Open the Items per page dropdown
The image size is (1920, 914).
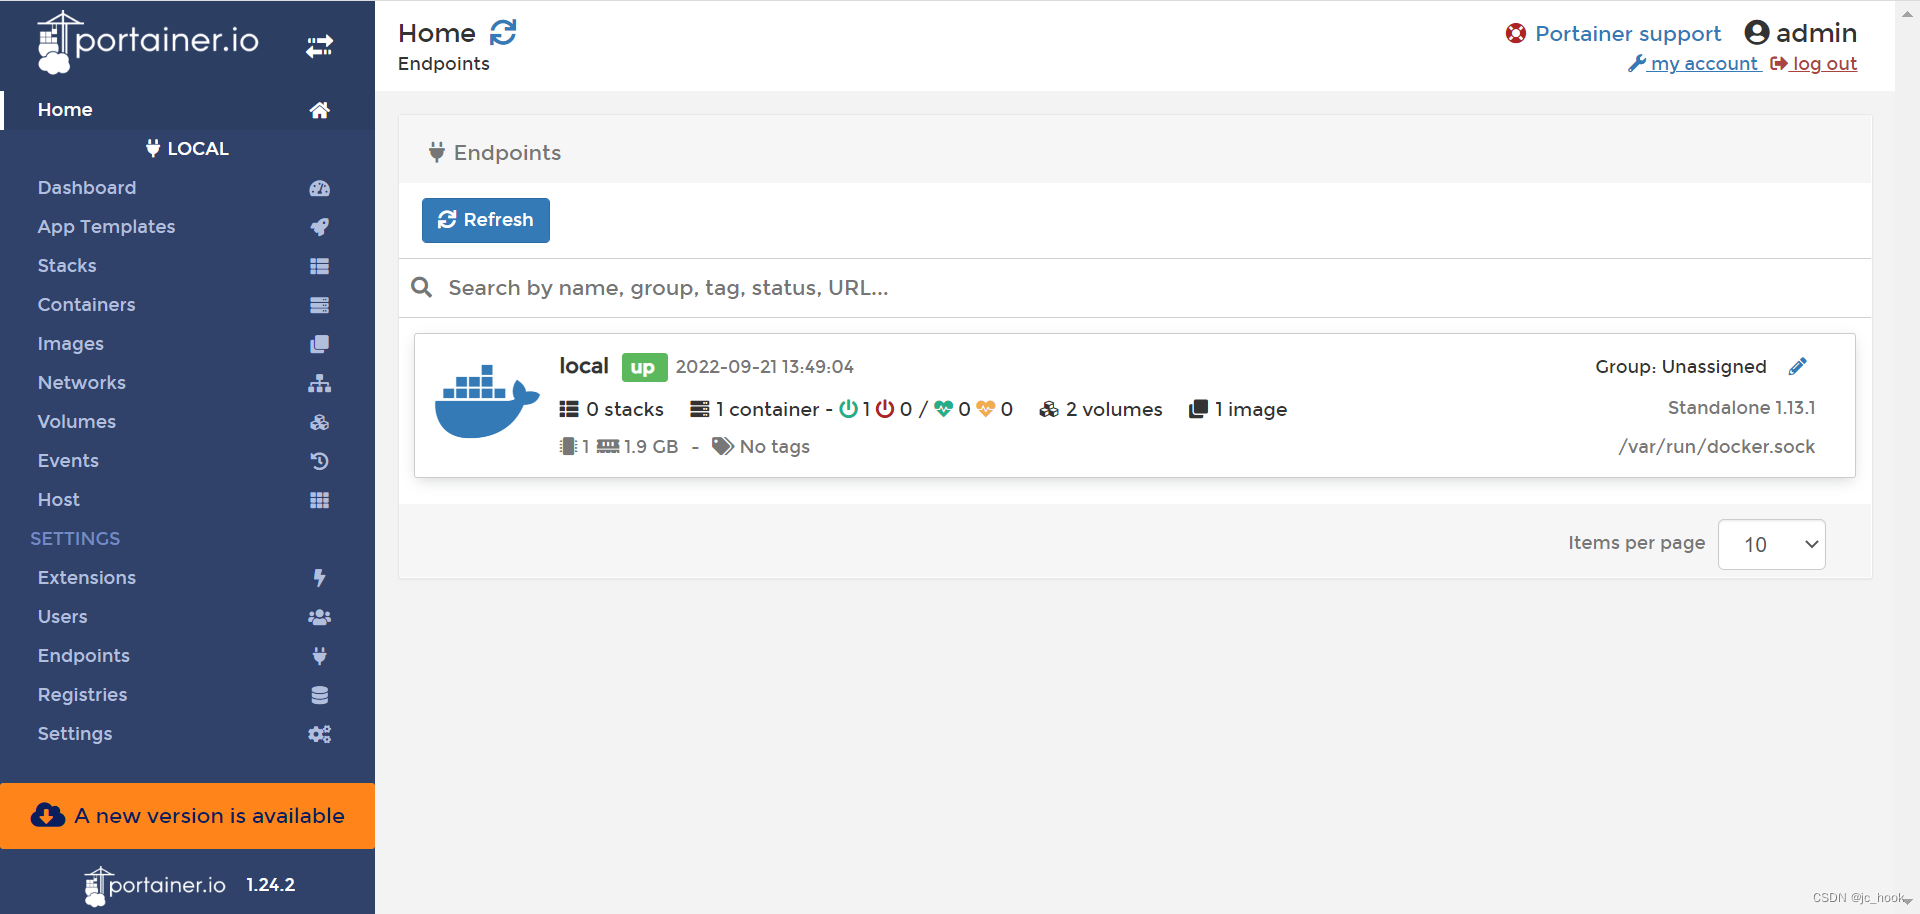1771,544
